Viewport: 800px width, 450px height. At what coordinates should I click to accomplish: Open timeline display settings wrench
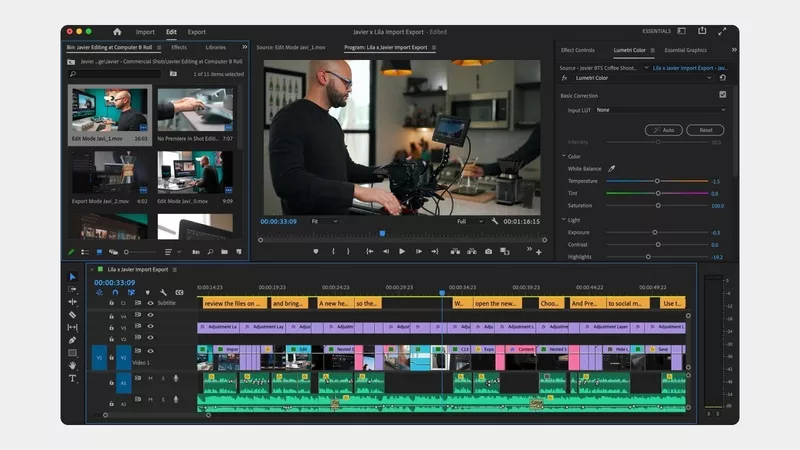coord(164,292)
